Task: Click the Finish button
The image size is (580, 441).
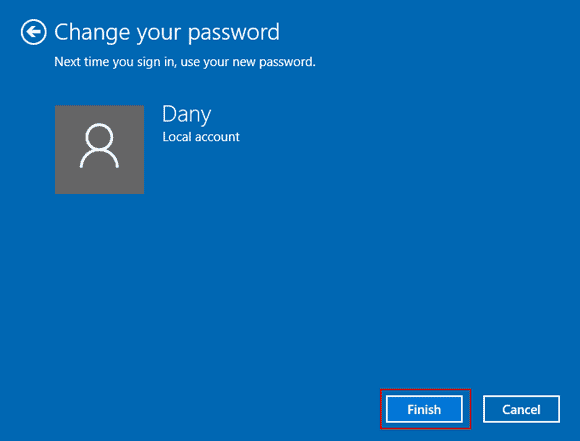Action: (424, 409)
